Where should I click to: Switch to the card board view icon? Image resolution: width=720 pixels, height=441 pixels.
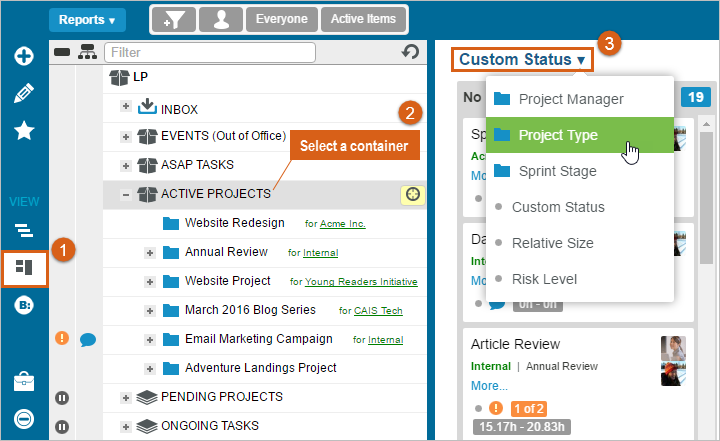click(x=23, y=268)
